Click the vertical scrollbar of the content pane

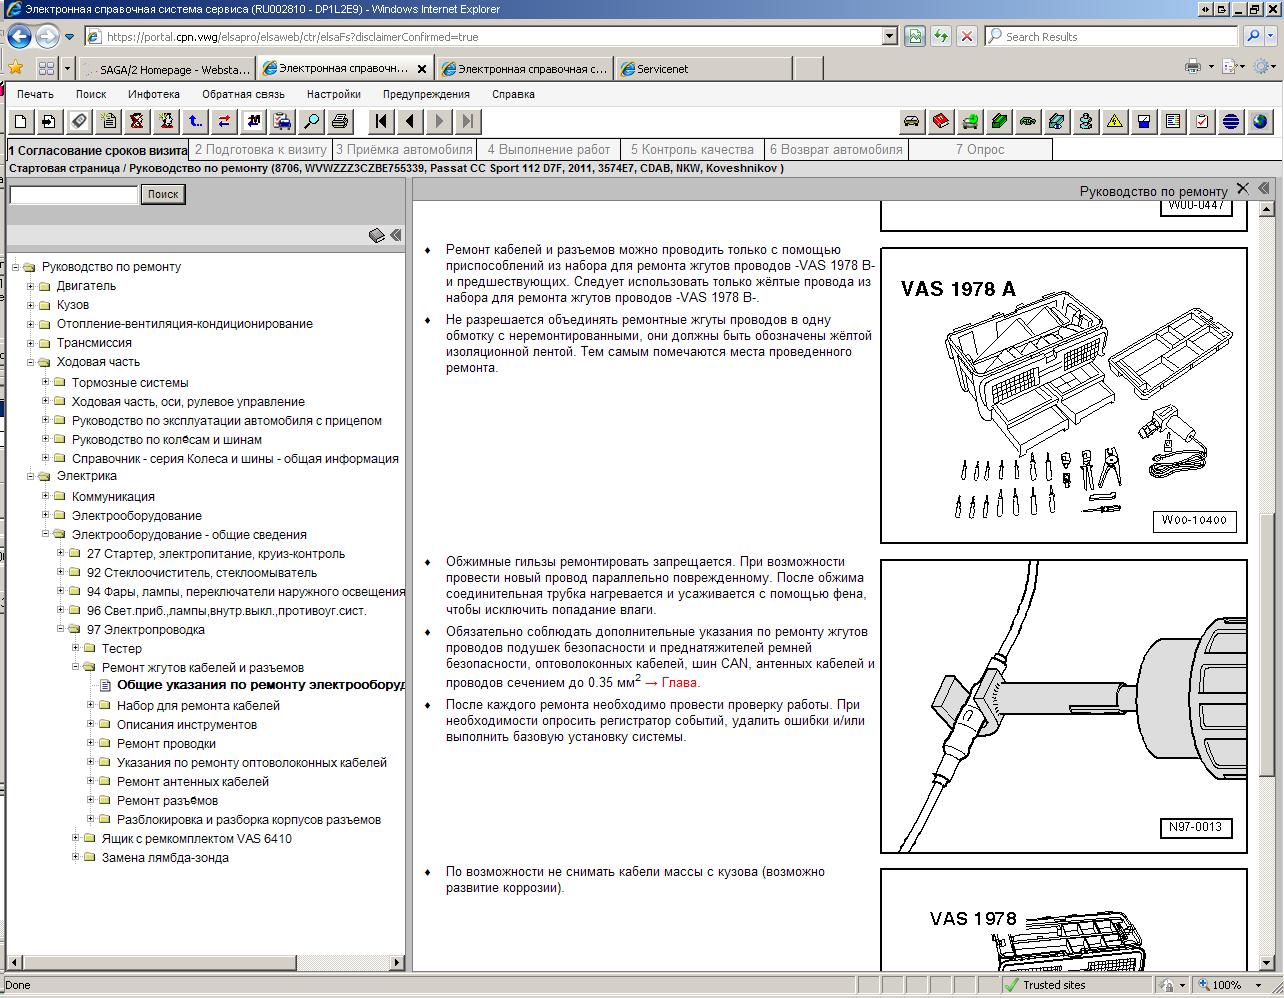tap(1267, 585)
